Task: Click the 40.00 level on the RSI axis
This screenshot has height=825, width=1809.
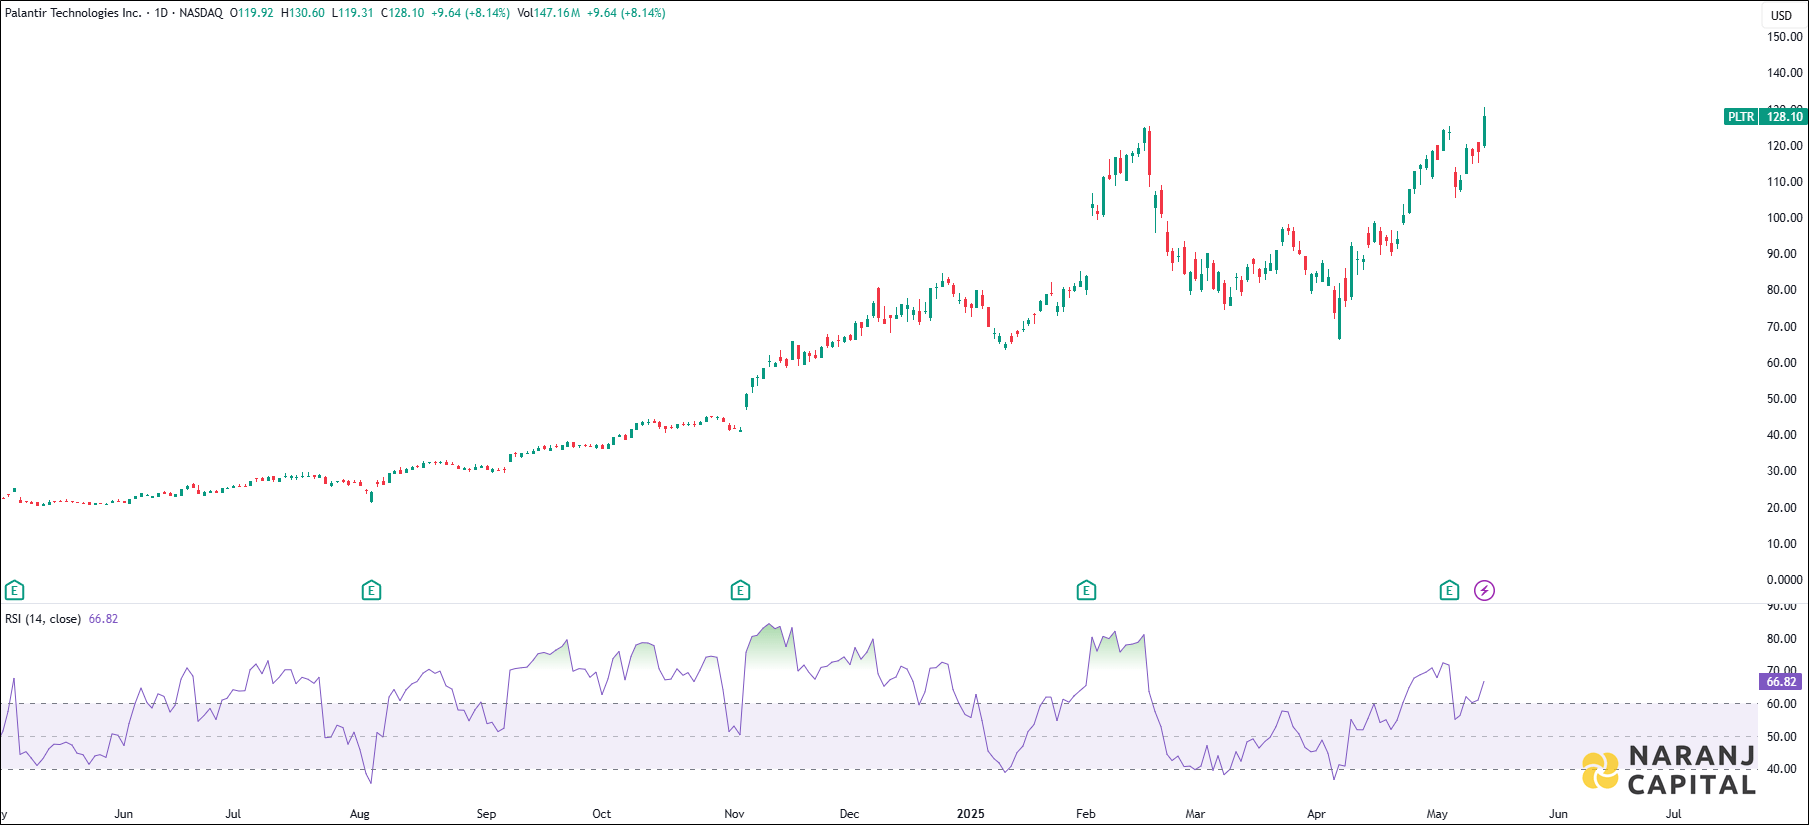Action: click(1781, 769)
